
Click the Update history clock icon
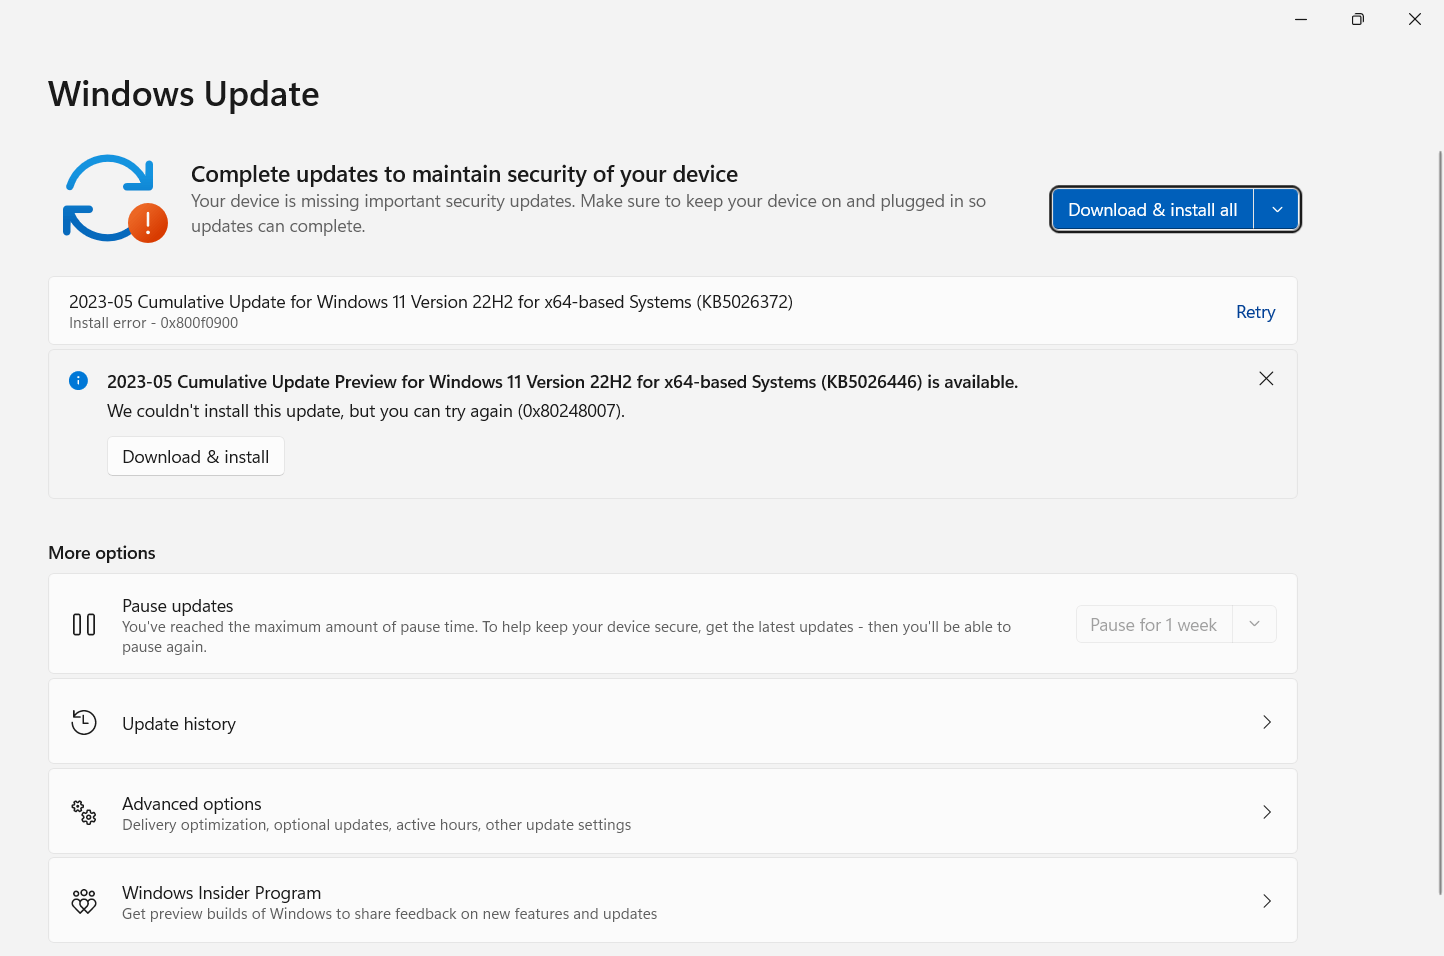pyautogui.click(x=84, y=722)
